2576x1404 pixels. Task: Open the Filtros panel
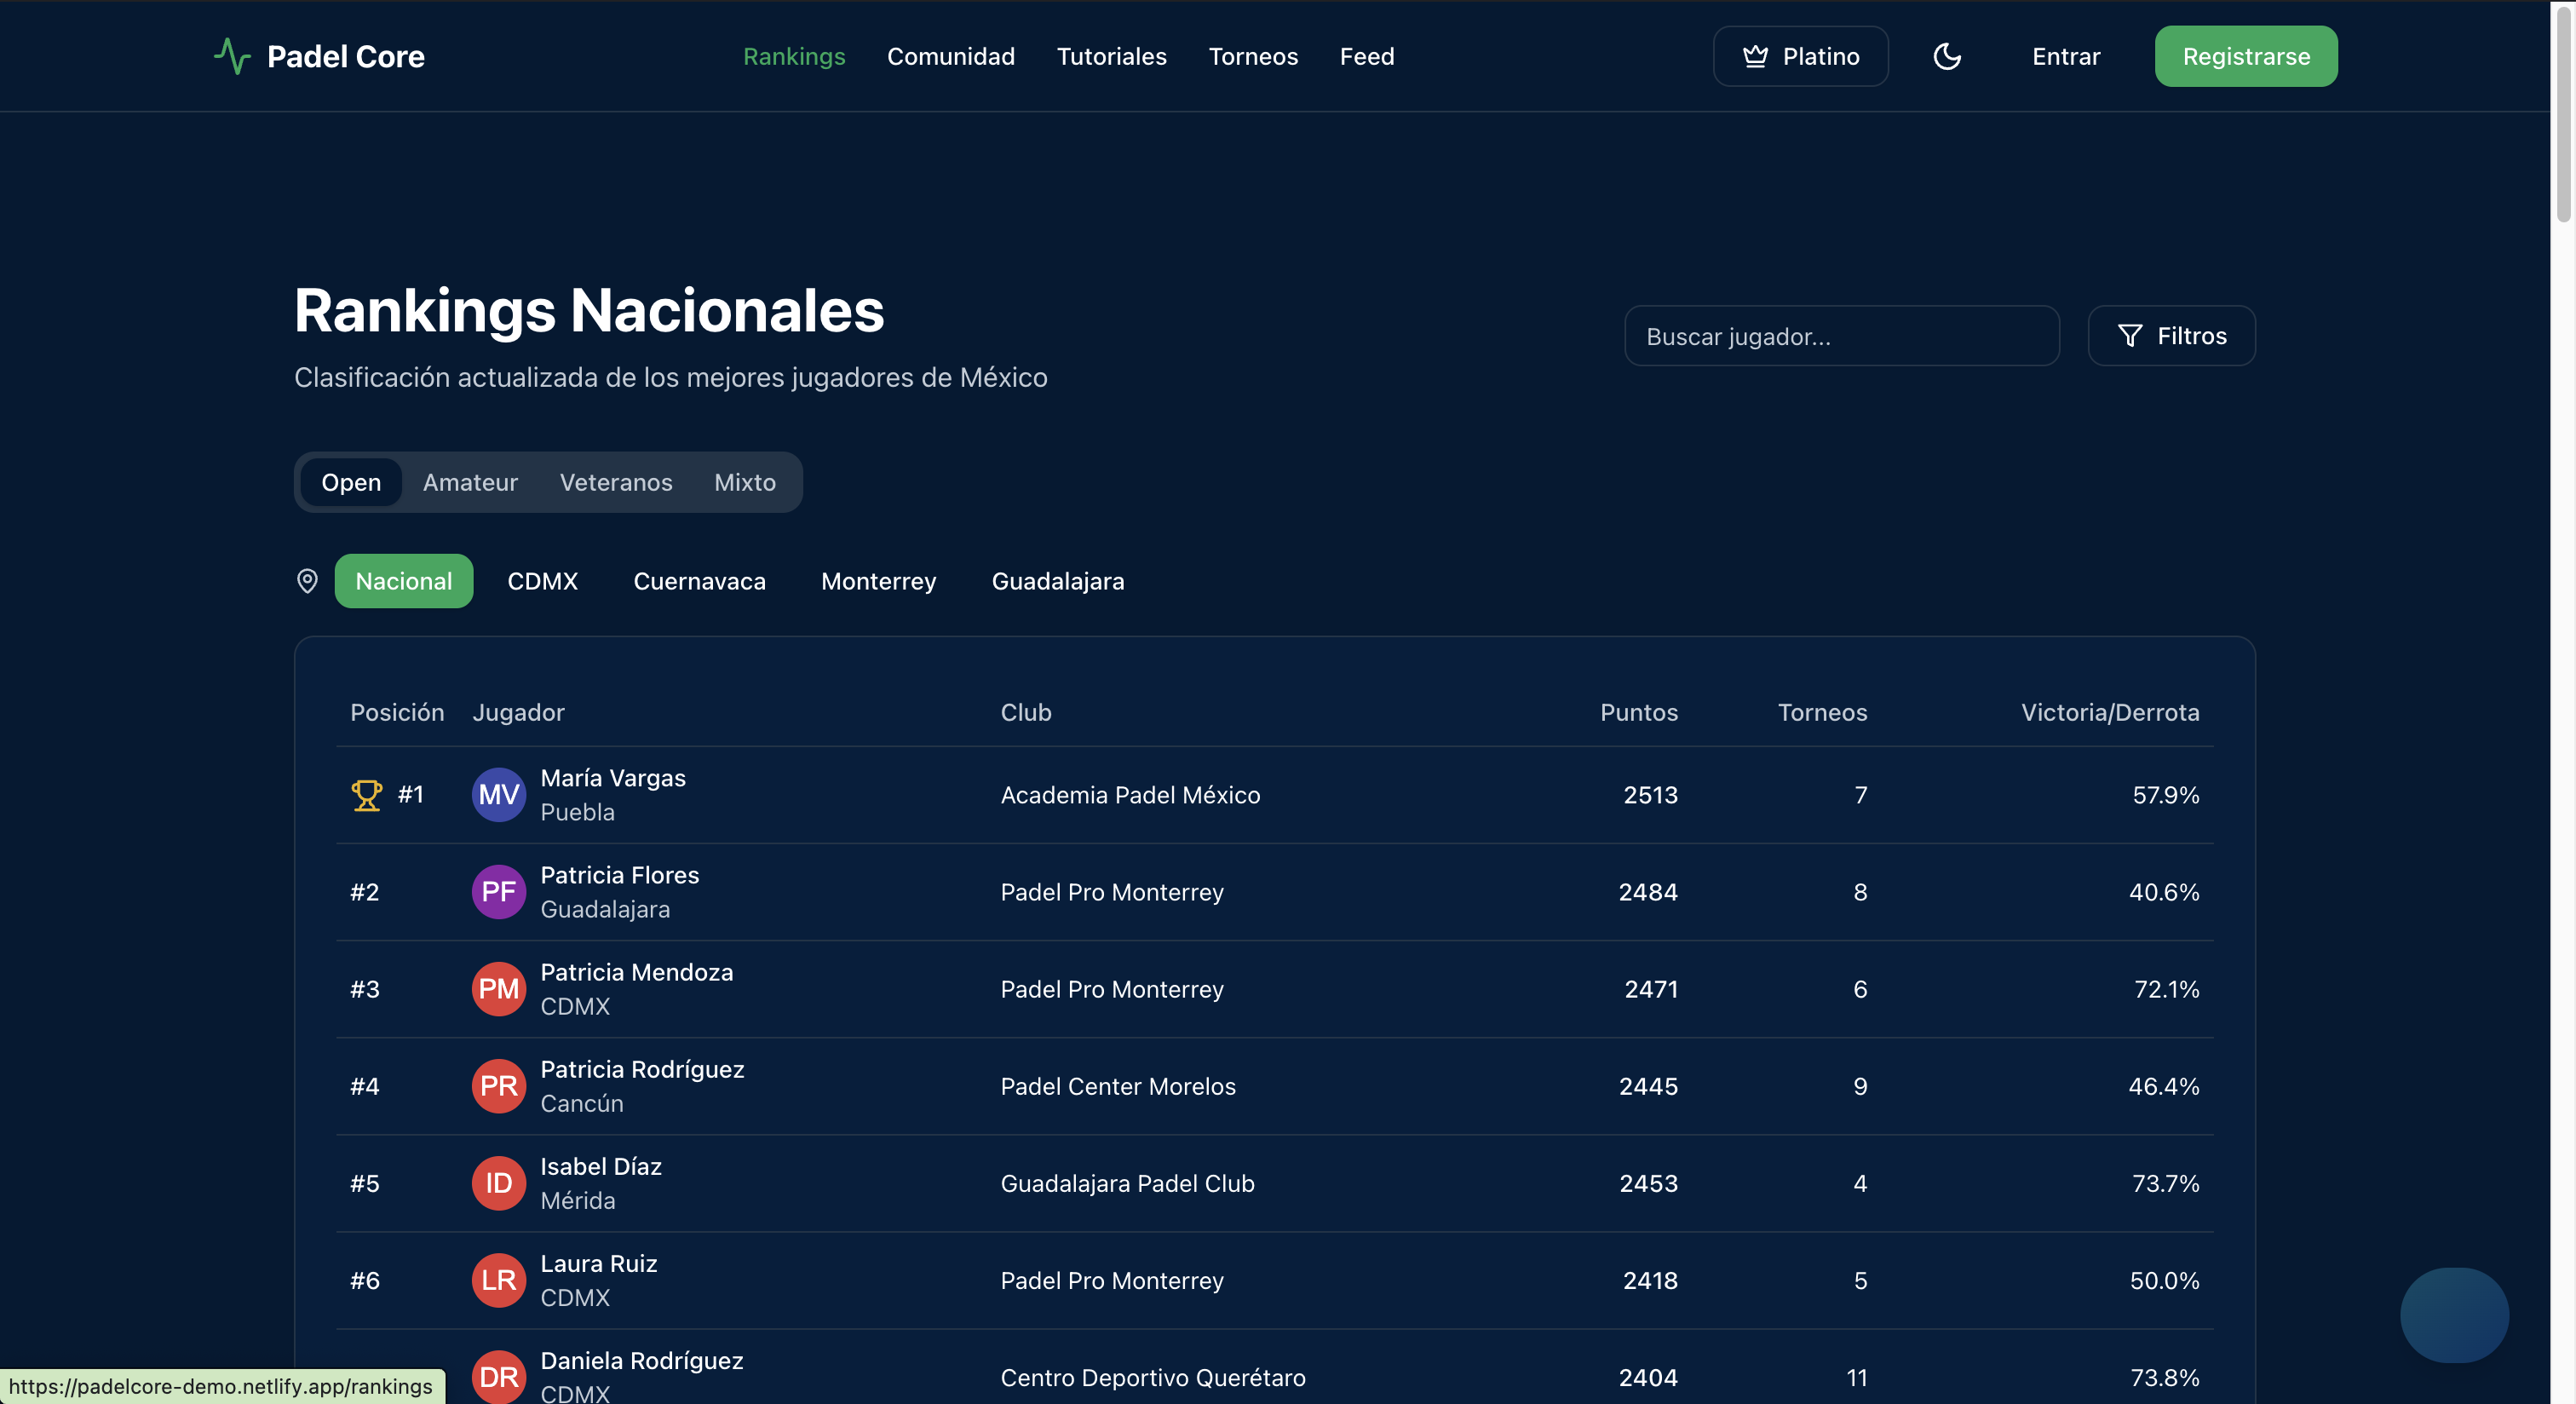tap(2171, 335)
